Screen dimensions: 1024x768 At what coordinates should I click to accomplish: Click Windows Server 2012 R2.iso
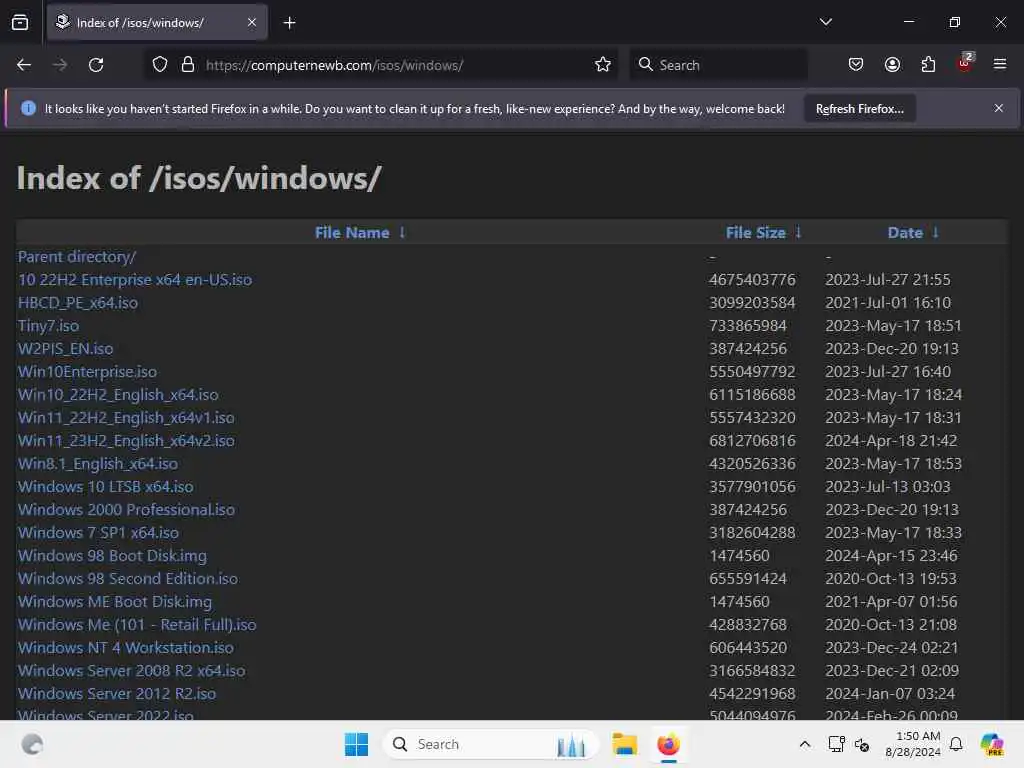(117, 694)
